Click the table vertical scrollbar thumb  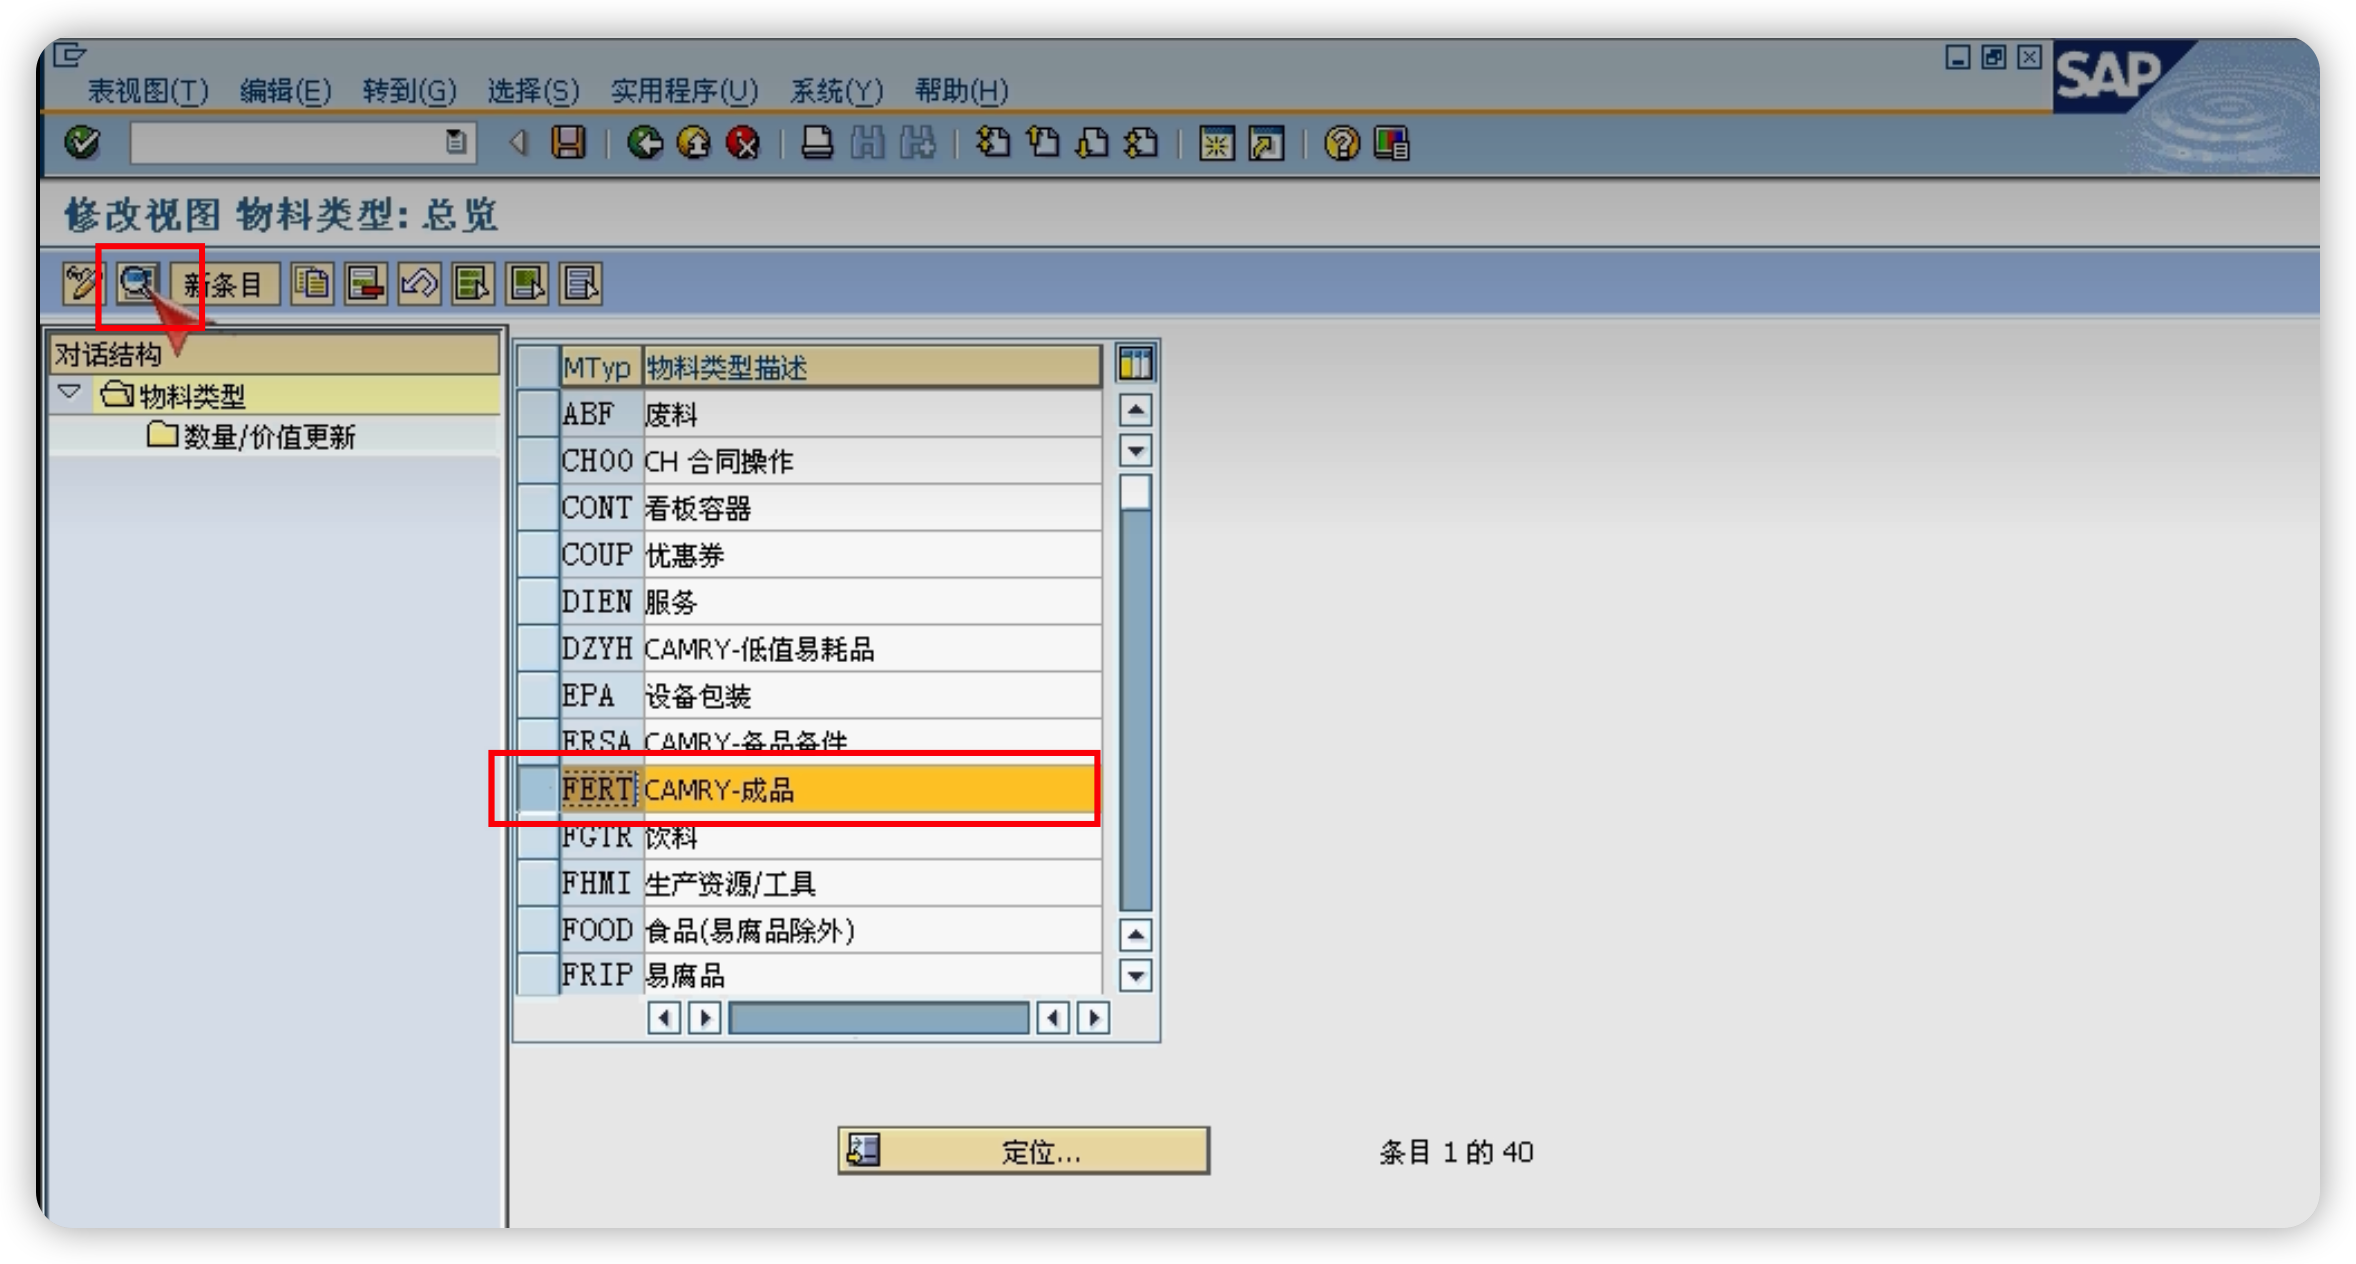(x=1135, y=492)
